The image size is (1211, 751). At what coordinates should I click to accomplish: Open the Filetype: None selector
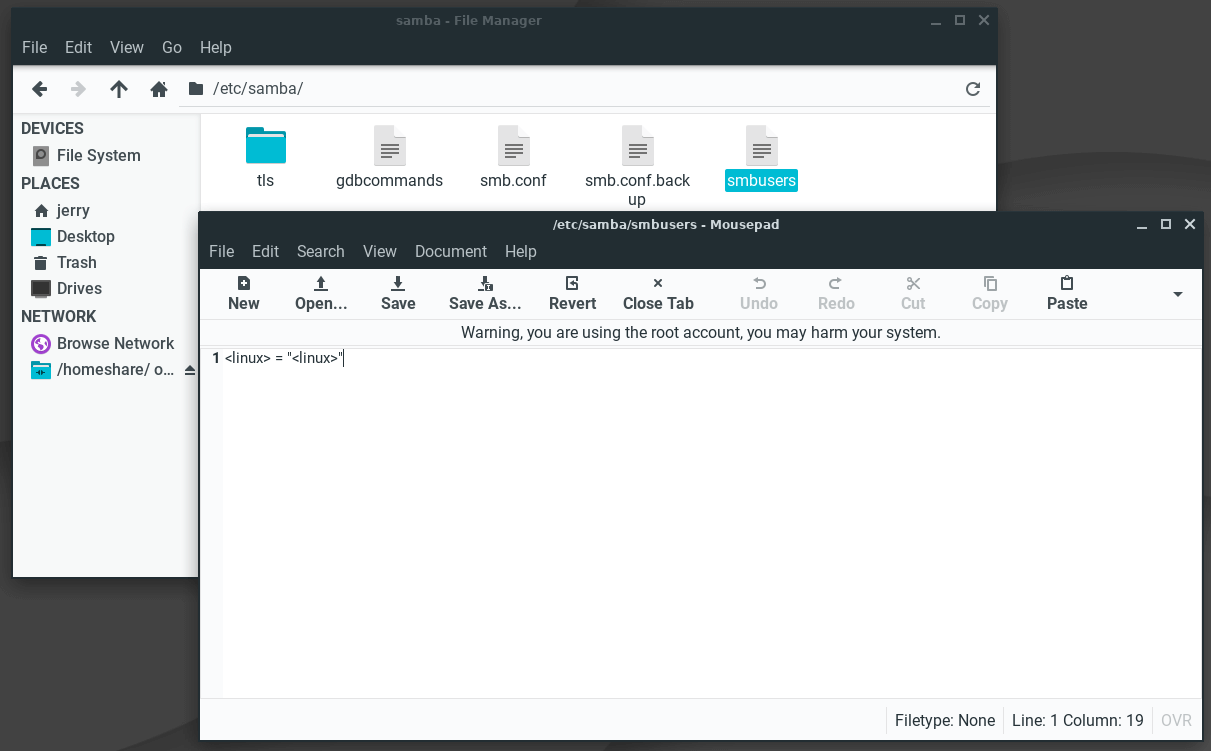pyautogui.click(x=944, y=720)
